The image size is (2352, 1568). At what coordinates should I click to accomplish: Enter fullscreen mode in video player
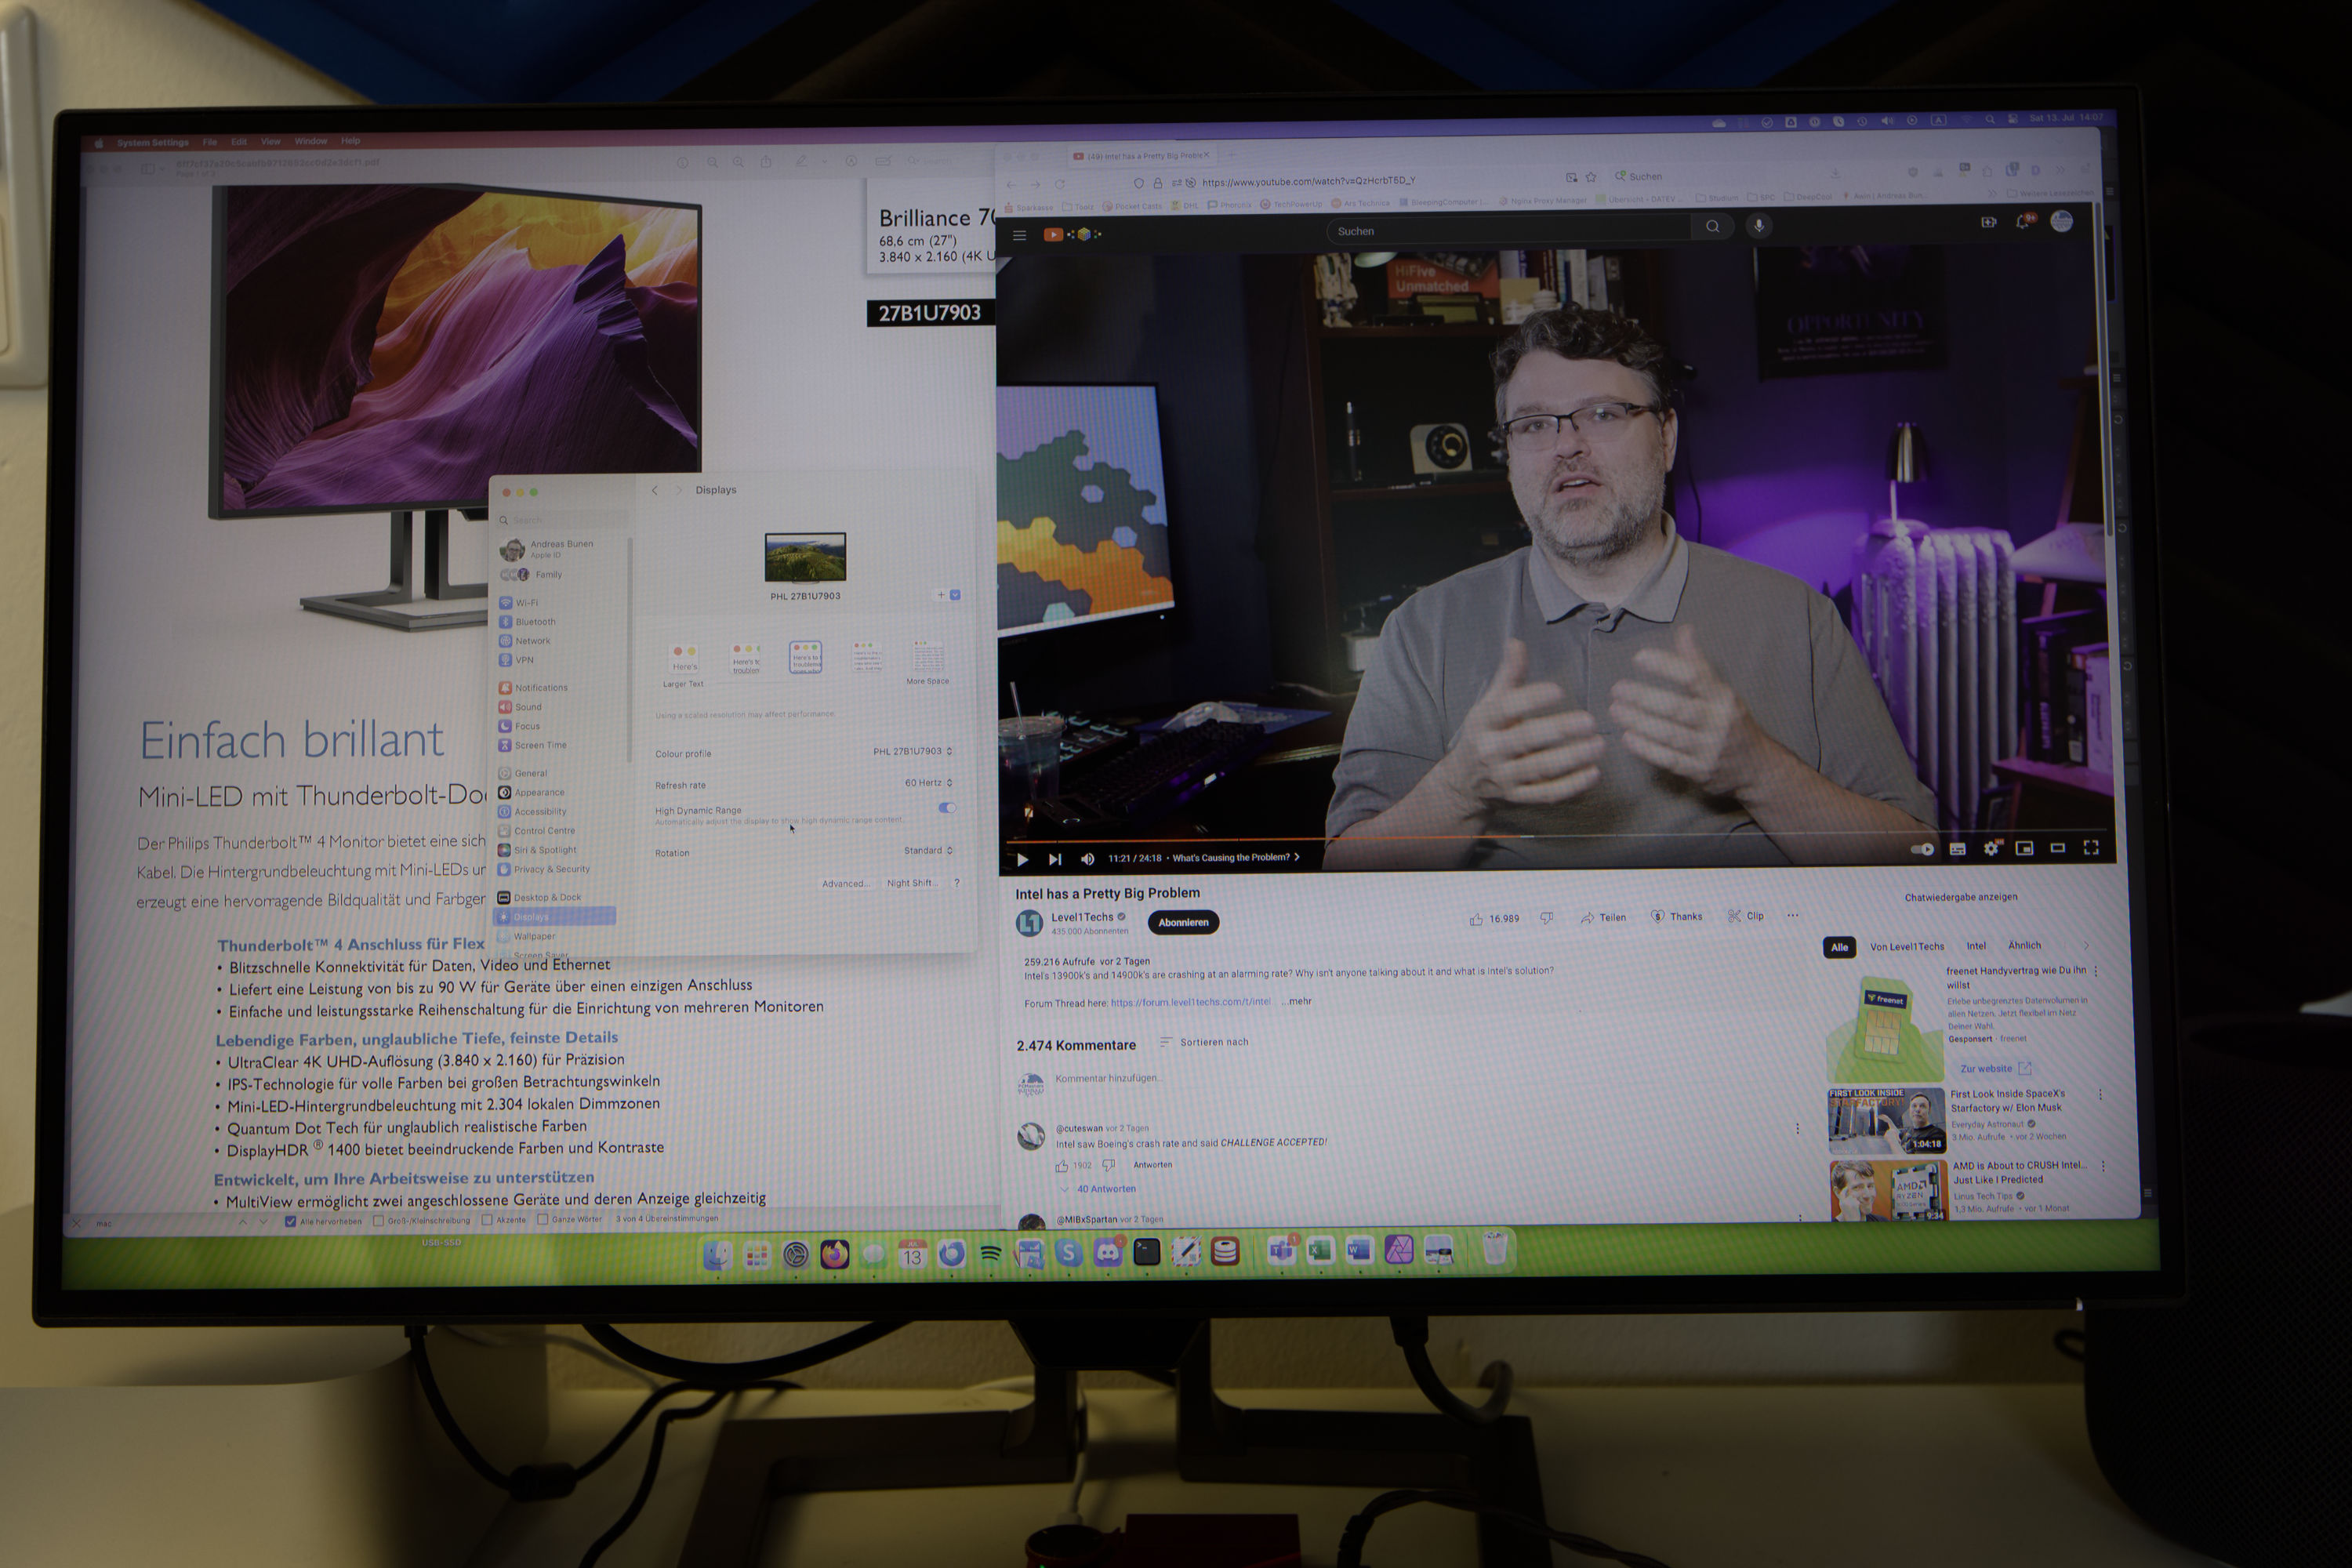pyautogui.click(x=2091, y=848)
